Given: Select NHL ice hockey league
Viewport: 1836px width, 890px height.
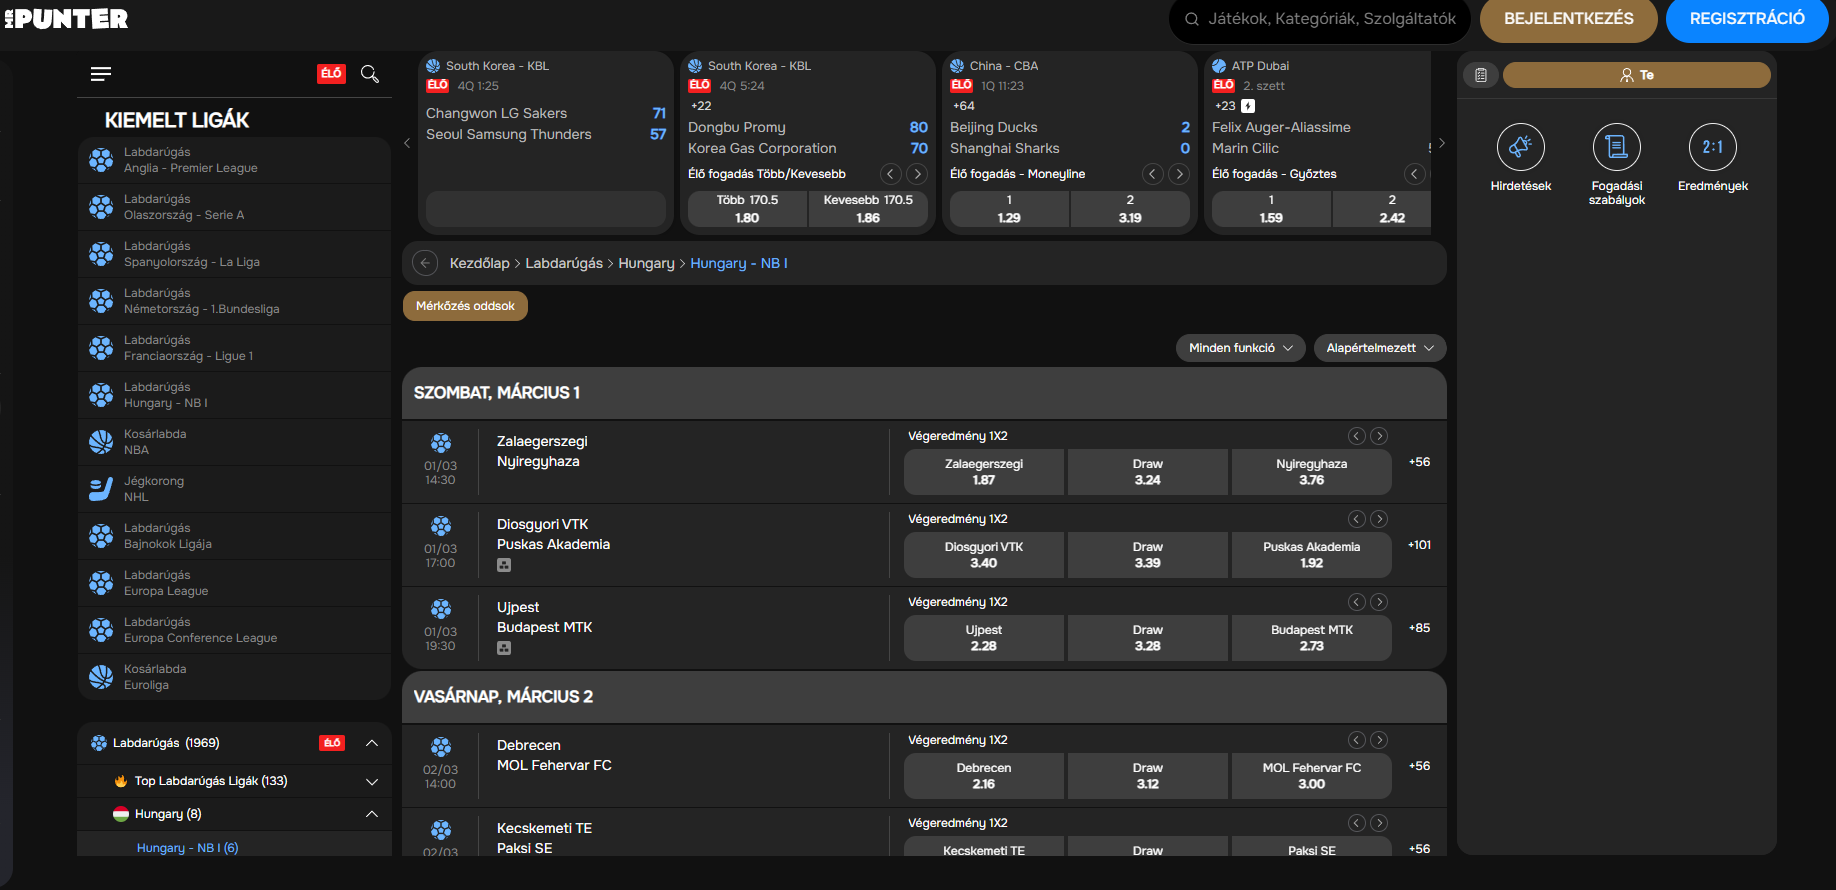Looking at the screenshot, I should [234, 489].
